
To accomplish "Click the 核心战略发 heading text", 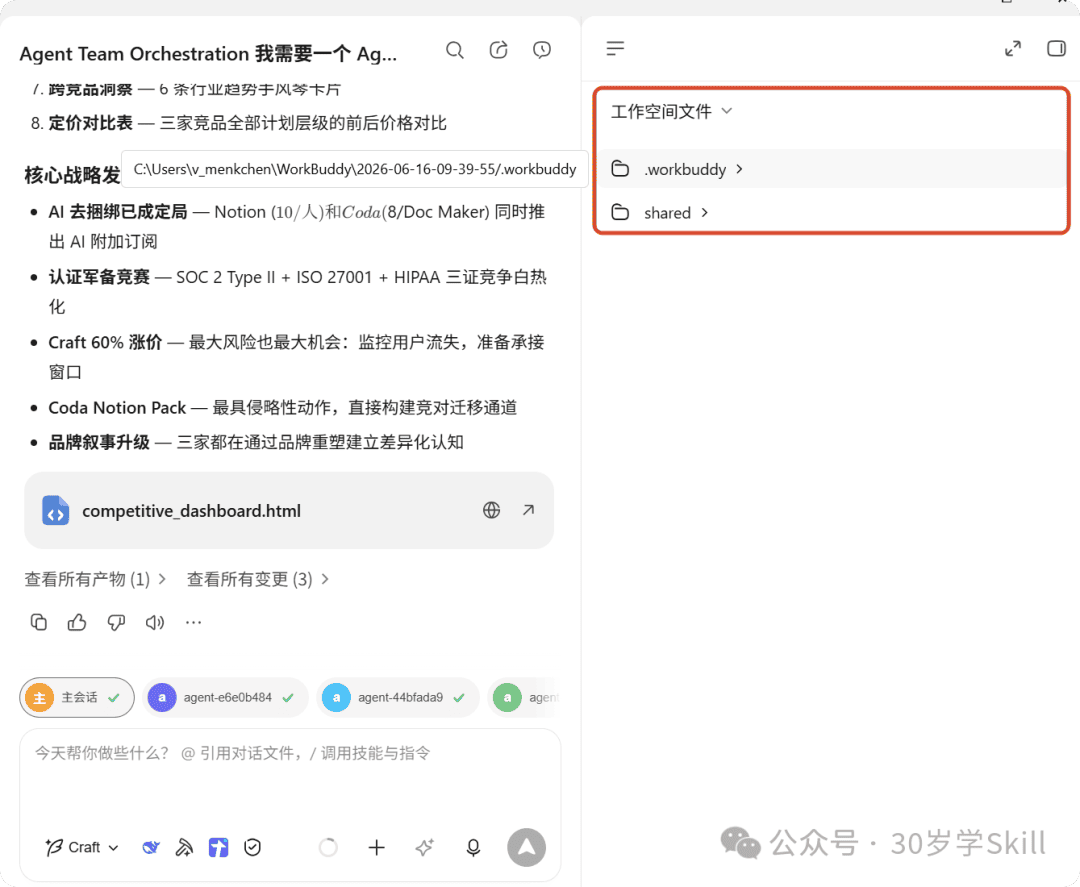I will point(72,175).
